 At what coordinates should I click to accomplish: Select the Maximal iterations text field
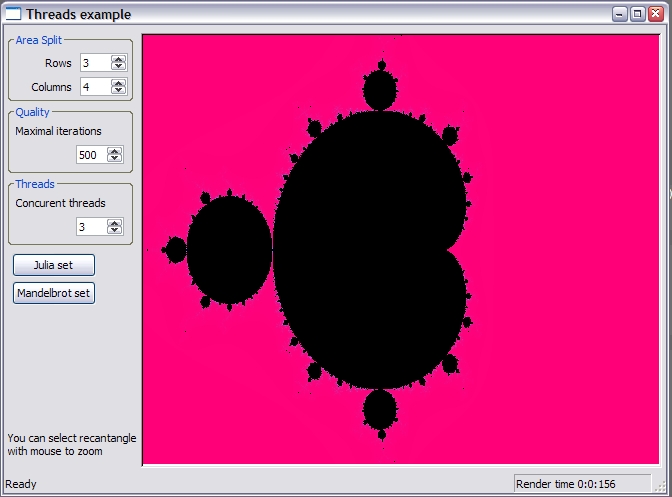click(91, 155)
